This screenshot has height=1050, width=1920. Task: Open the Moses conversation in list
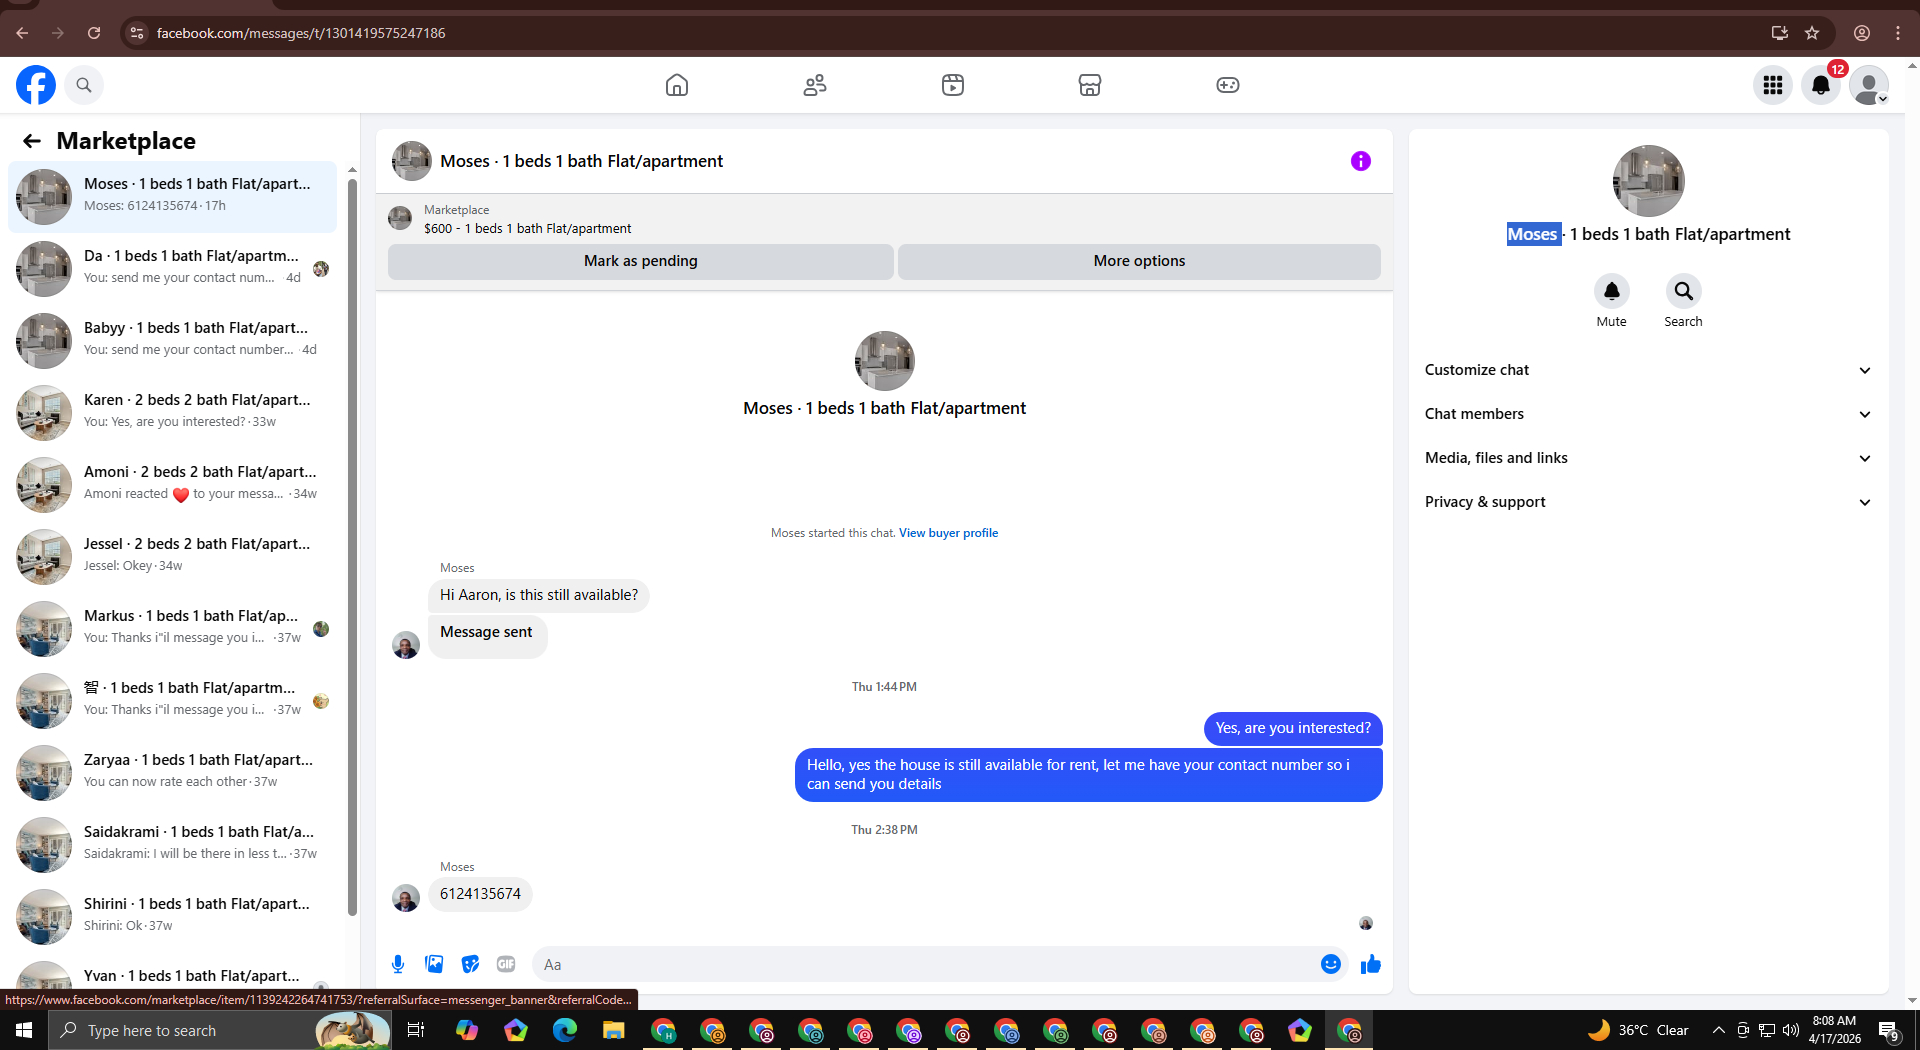(173, 196)
